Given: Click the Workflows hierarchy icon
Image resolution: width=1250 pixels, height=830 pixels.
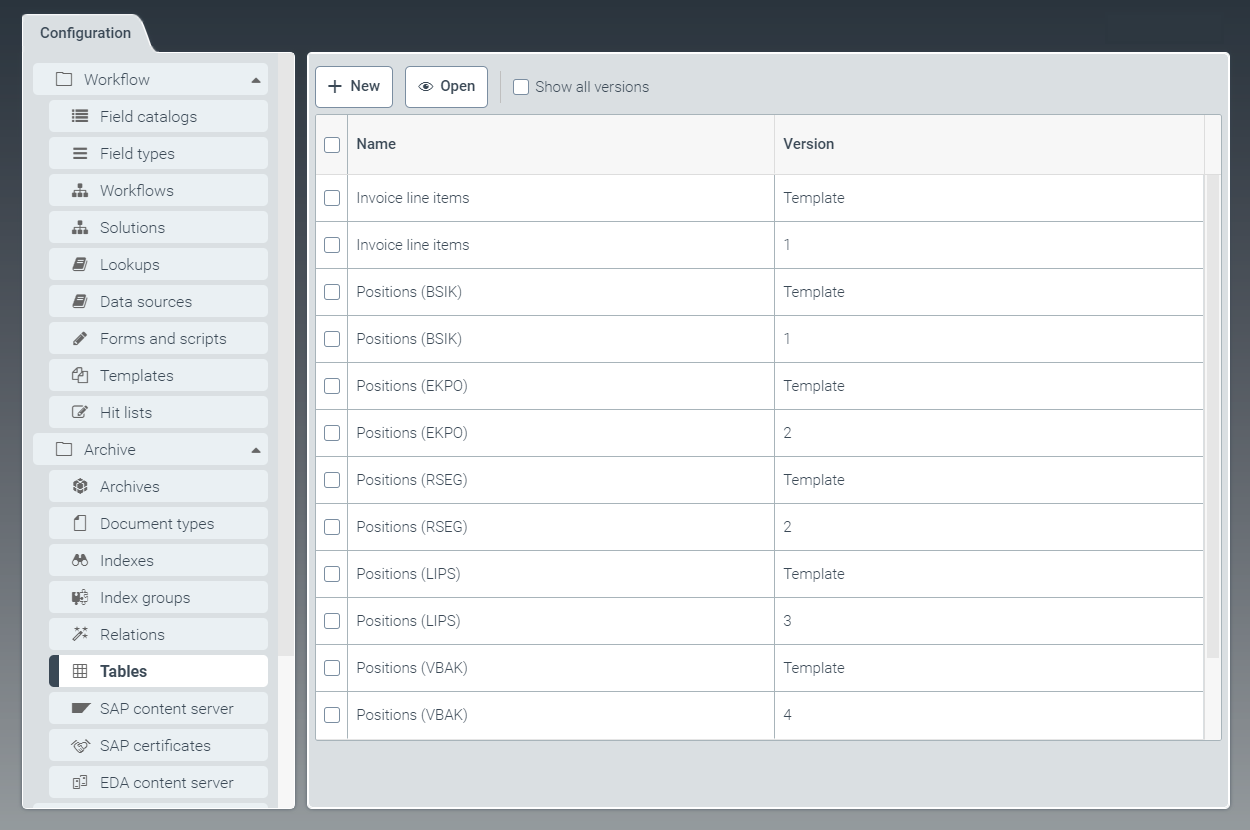Looking at the screenshot, I should [x=80, y=191].
